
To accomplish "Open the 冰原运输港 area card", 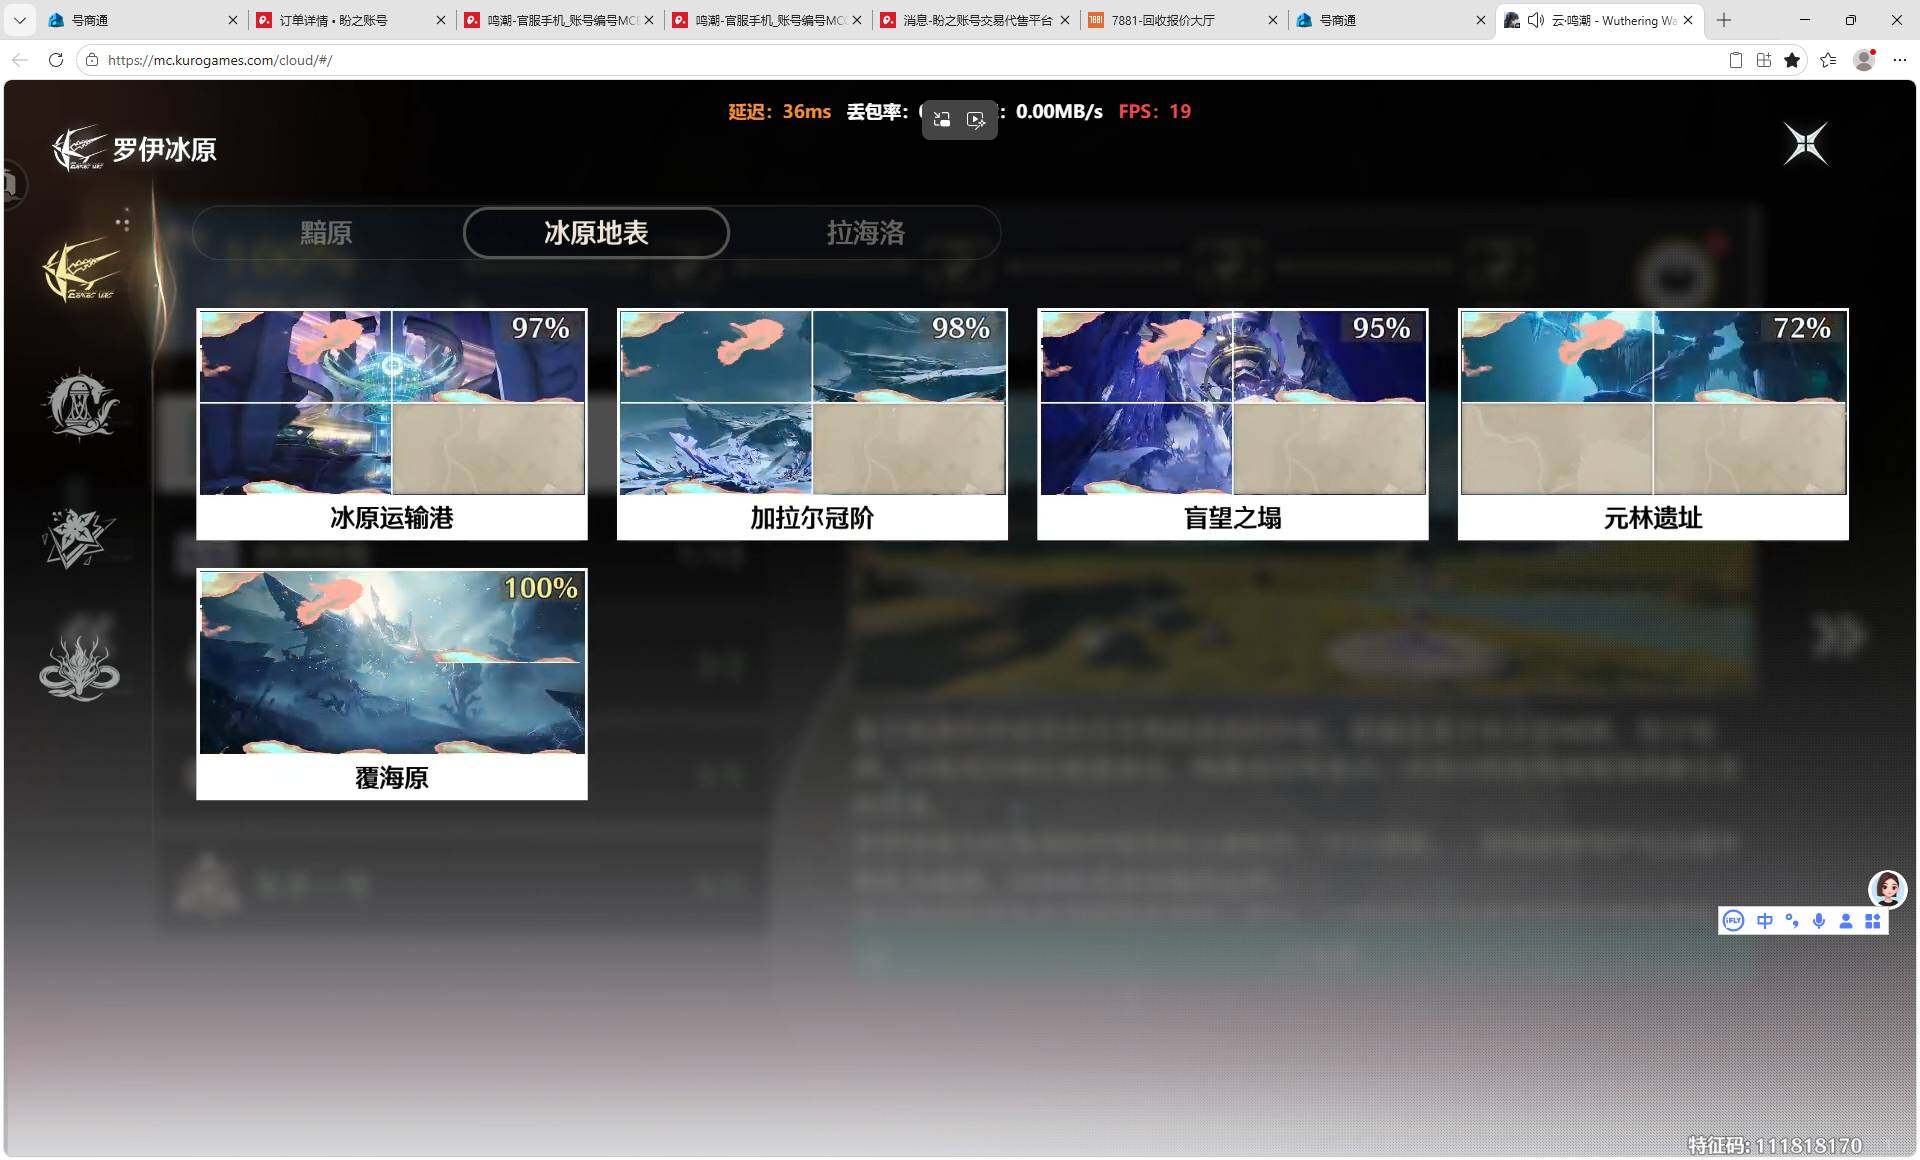I will pyautogui.click(x=392, y=424).
